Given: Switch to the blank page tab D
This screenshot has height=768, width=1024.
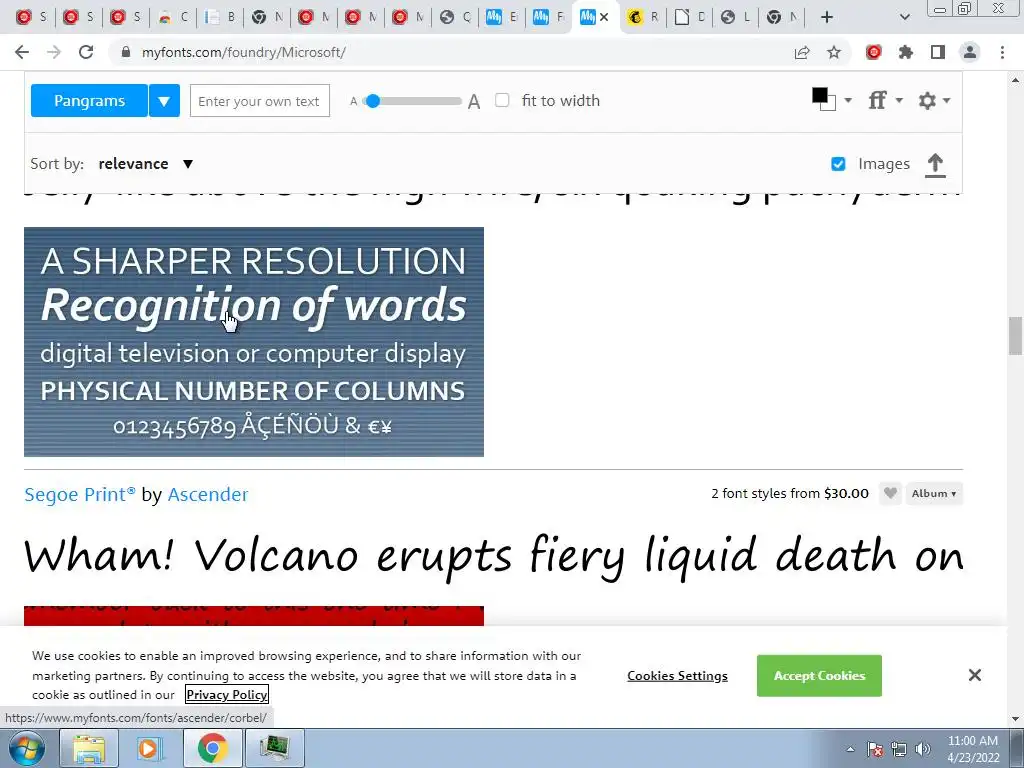Looking at the screenshot, I should [690, 17].
